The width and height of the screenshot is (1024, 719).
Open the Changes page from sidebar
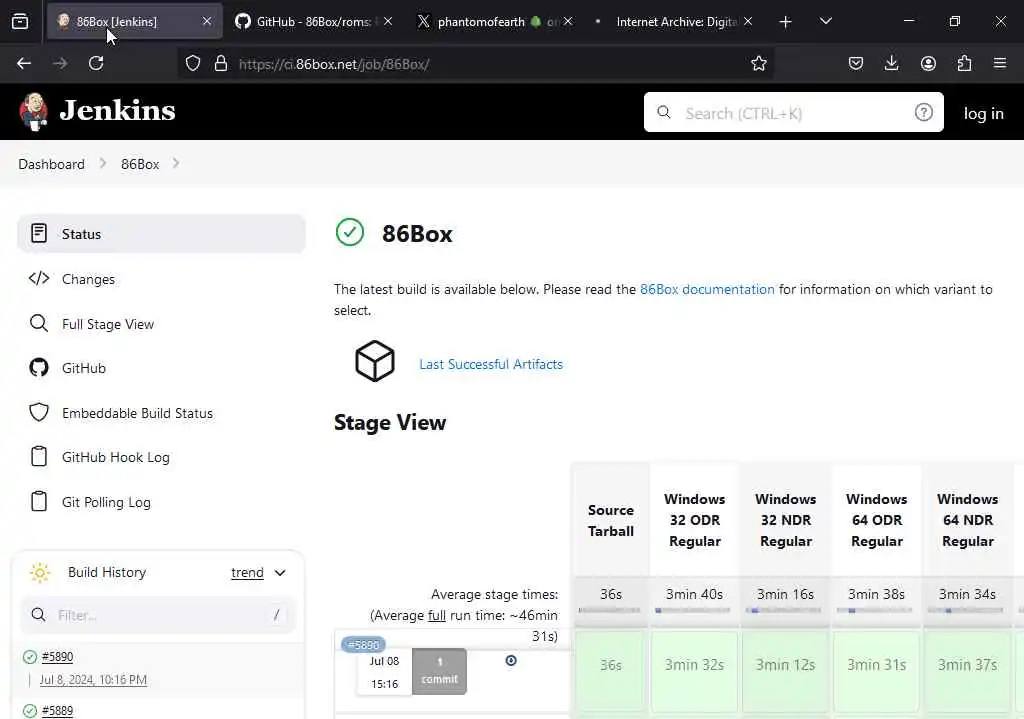coord(88,279)
